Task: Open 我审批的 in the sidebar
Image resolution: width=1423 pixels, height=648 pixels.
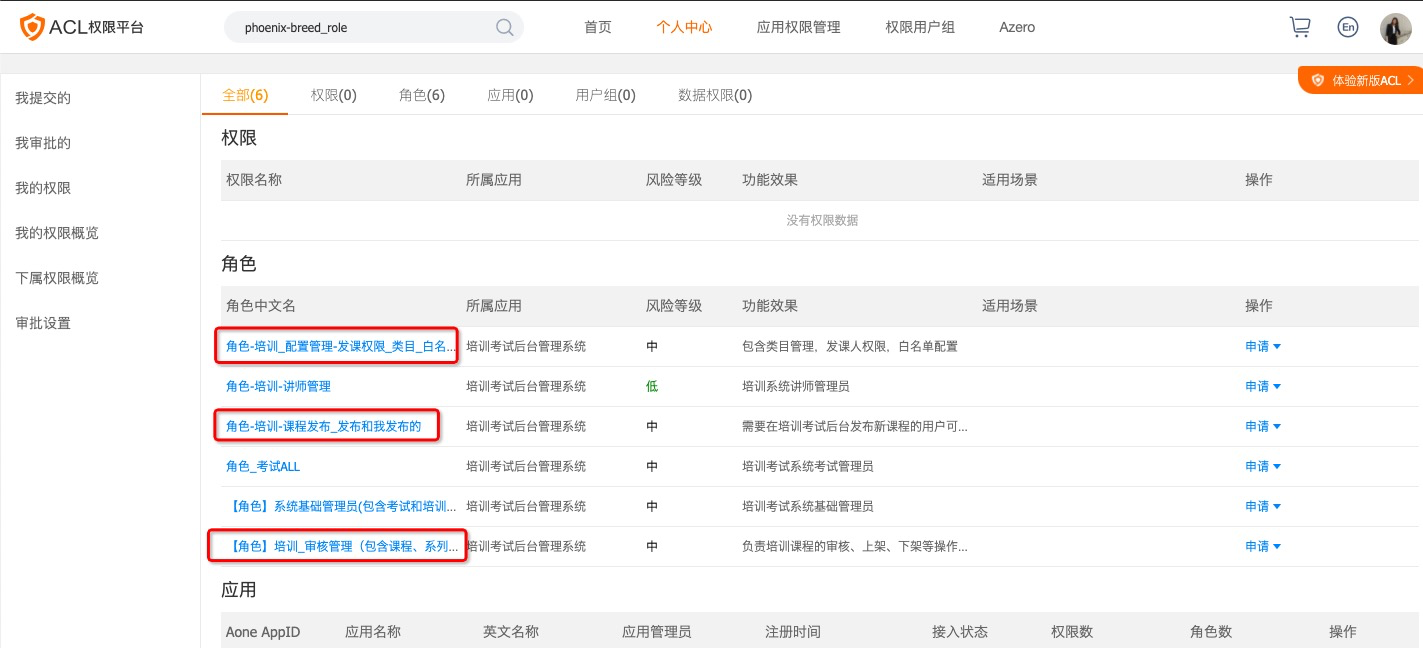Action: click(43, 143)
